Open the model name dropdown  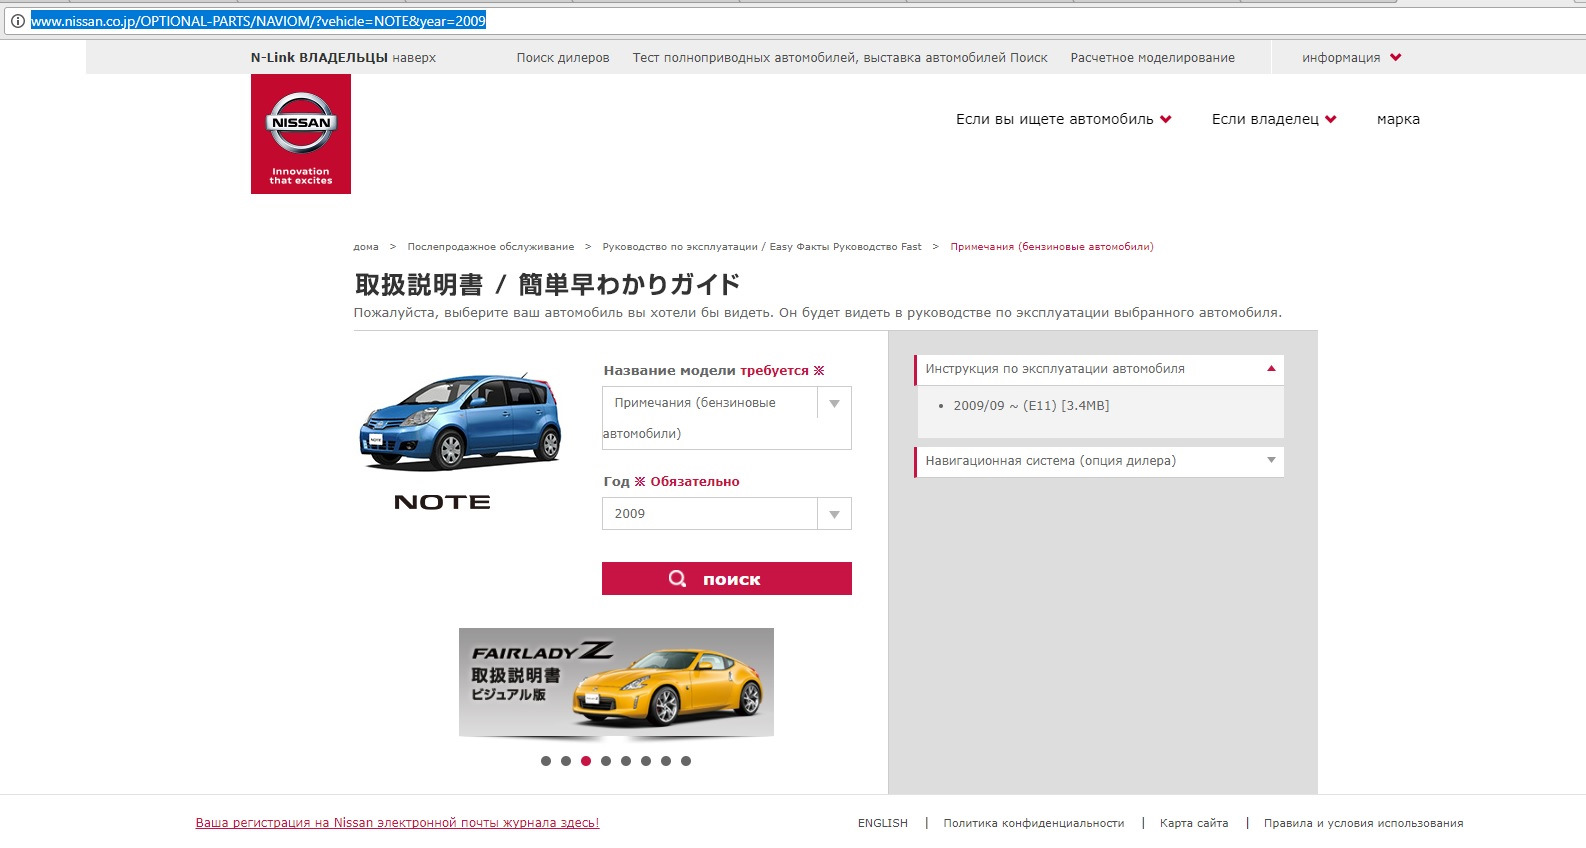click(727, 418)
